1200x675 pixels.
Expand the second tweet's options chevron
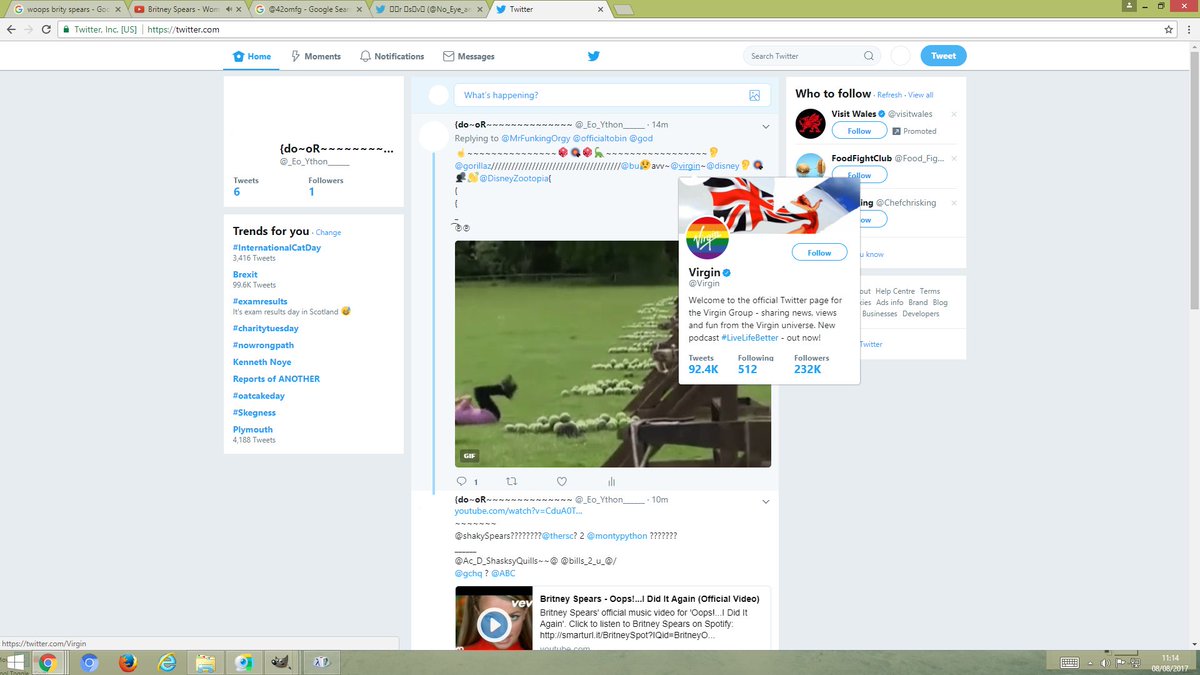(x=765, y=501)
